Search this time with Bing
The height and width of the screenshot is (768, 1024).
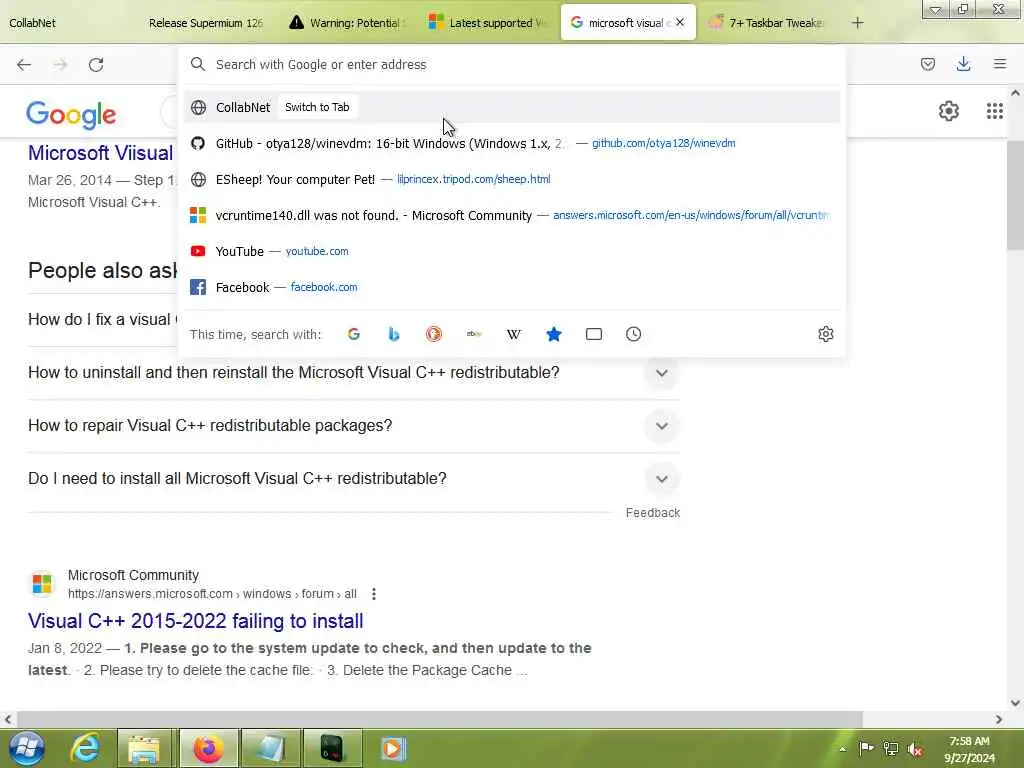click(394, 334)
